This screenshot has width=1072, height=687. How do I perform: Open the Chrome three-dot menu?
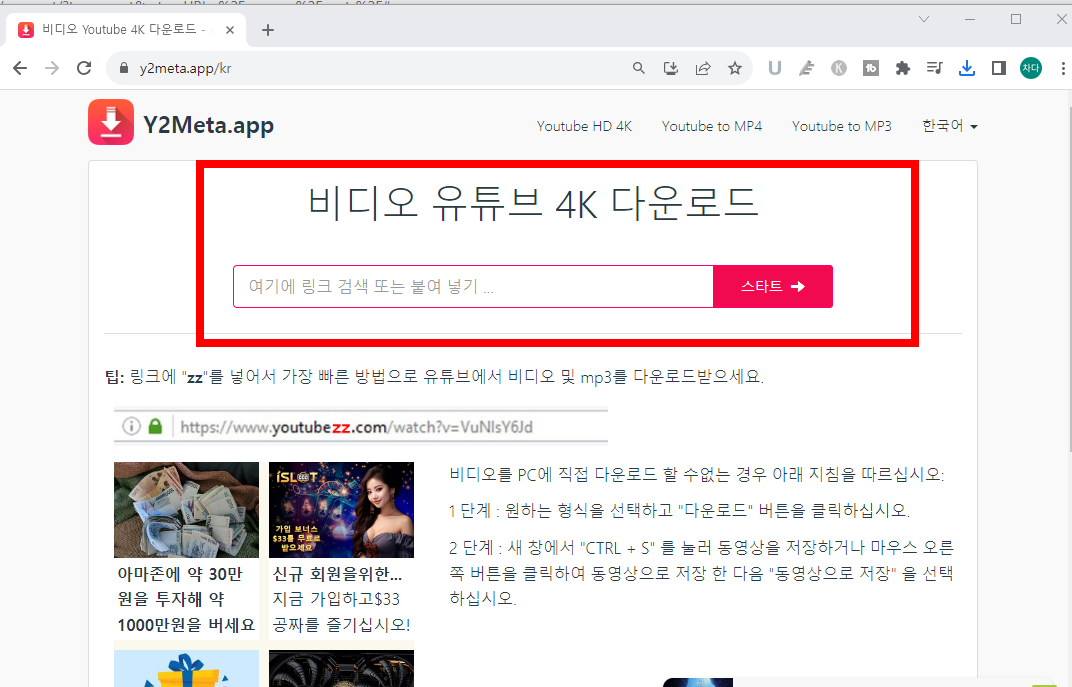[1062, 68]
